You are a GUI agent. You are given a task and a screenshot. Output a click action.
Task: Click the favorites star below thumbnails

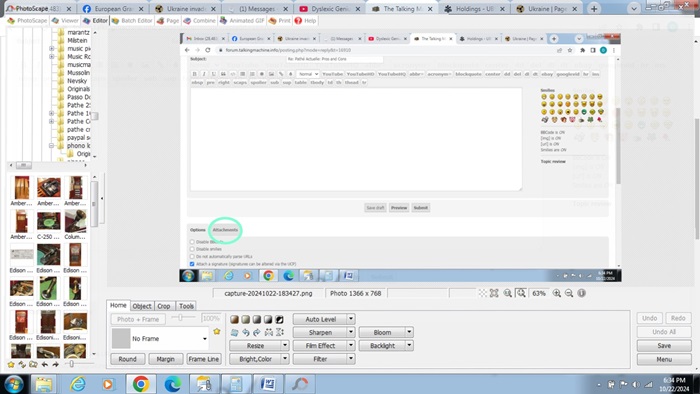(x=11, y=365)
